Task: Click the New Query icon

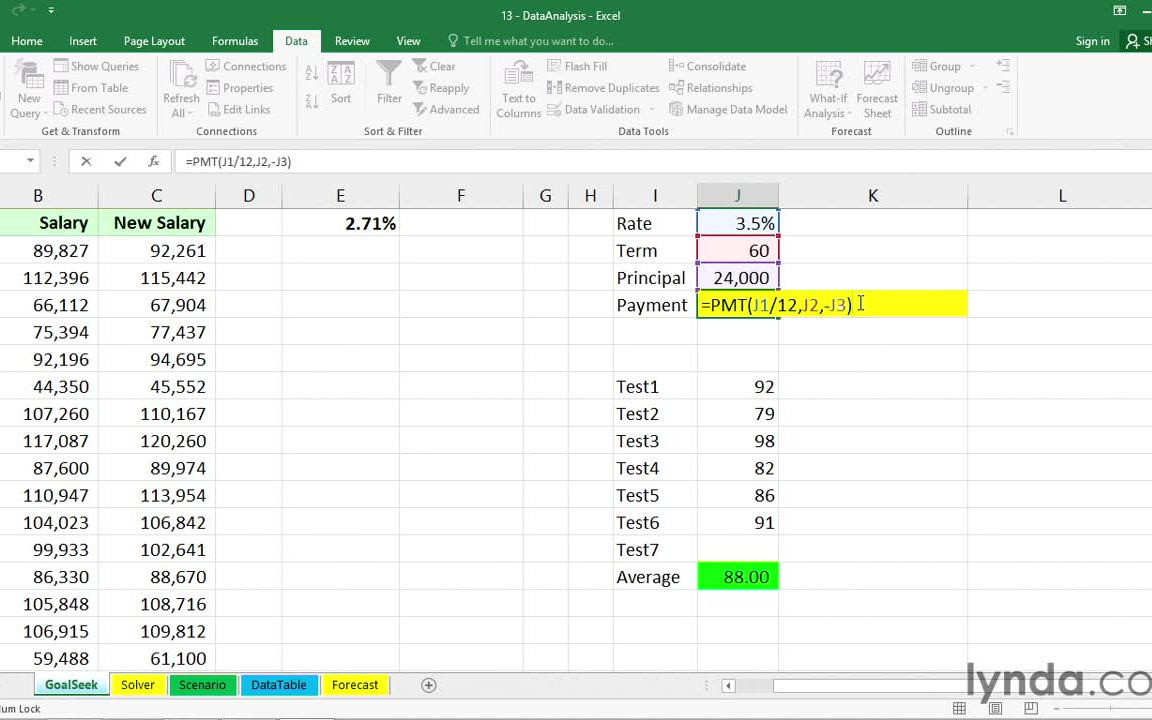Action: (29, 90)
